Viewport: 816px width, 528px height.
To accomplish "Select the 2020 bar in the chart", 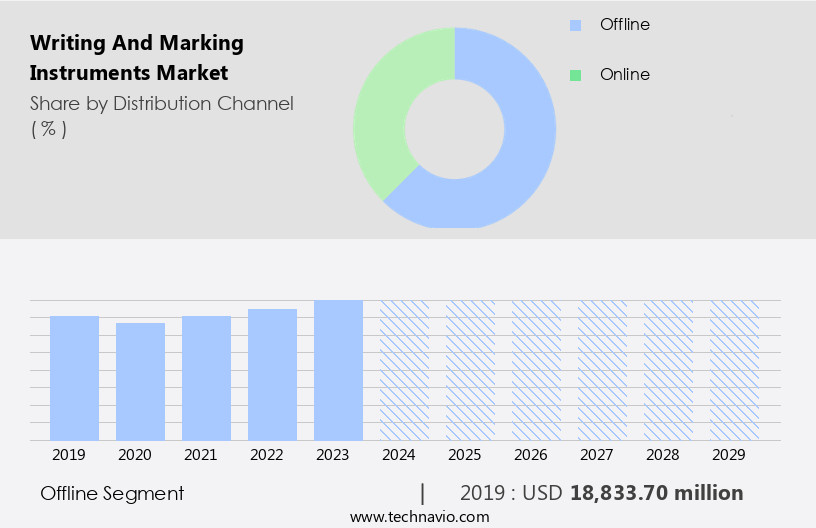I will [x=140, y=381].
